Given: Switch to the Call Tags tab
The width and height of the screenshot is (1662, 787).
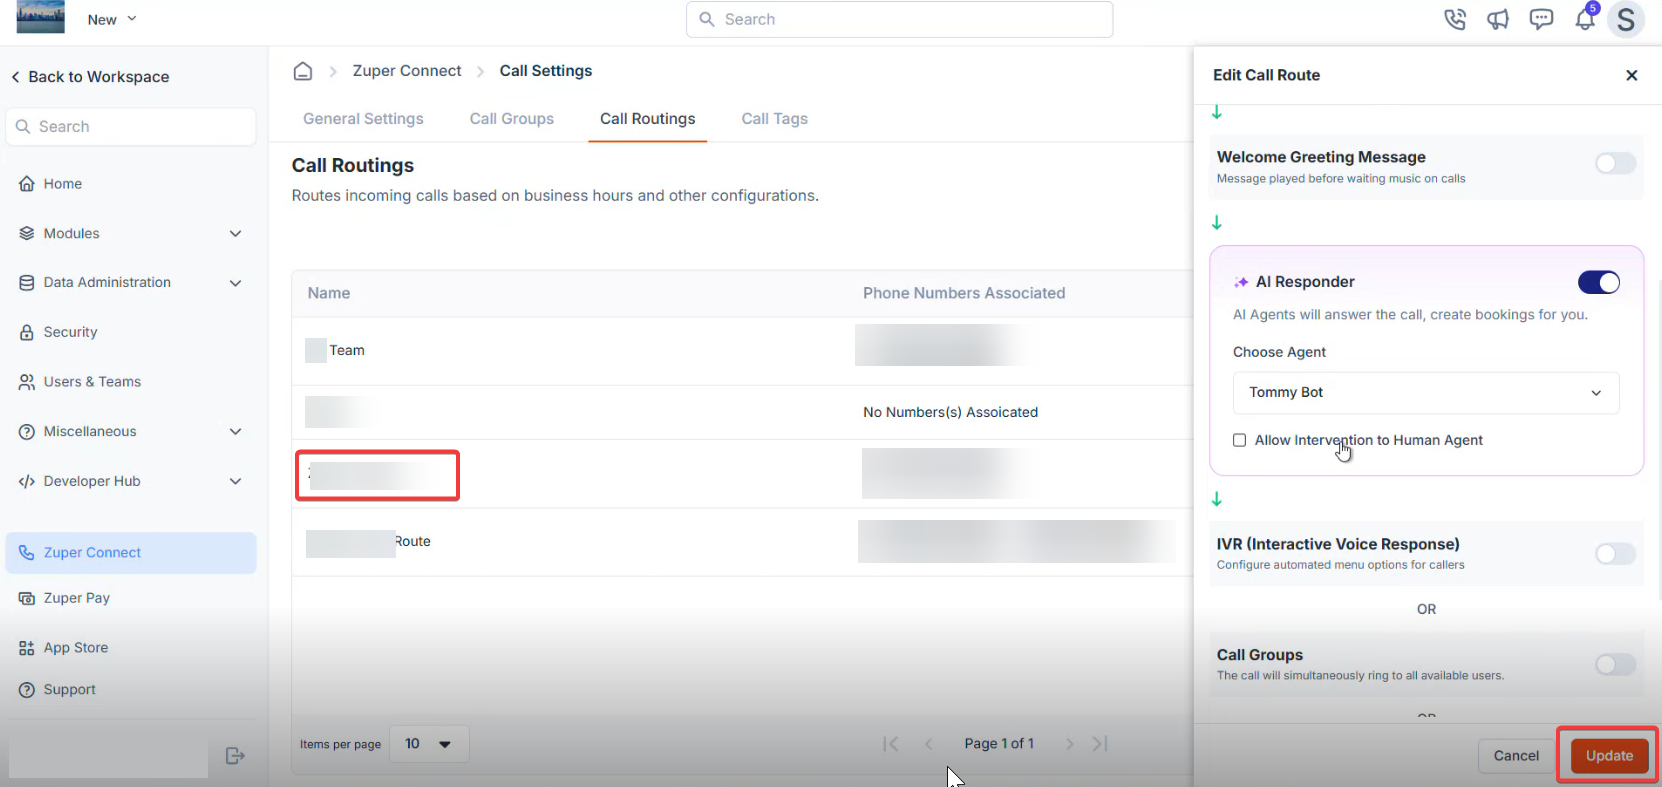Looking at the screenshot, I should point(774,119).
